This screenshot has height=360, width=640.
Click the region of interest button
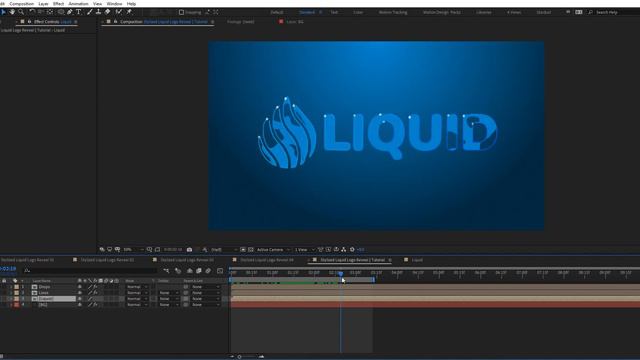[243, 249]
